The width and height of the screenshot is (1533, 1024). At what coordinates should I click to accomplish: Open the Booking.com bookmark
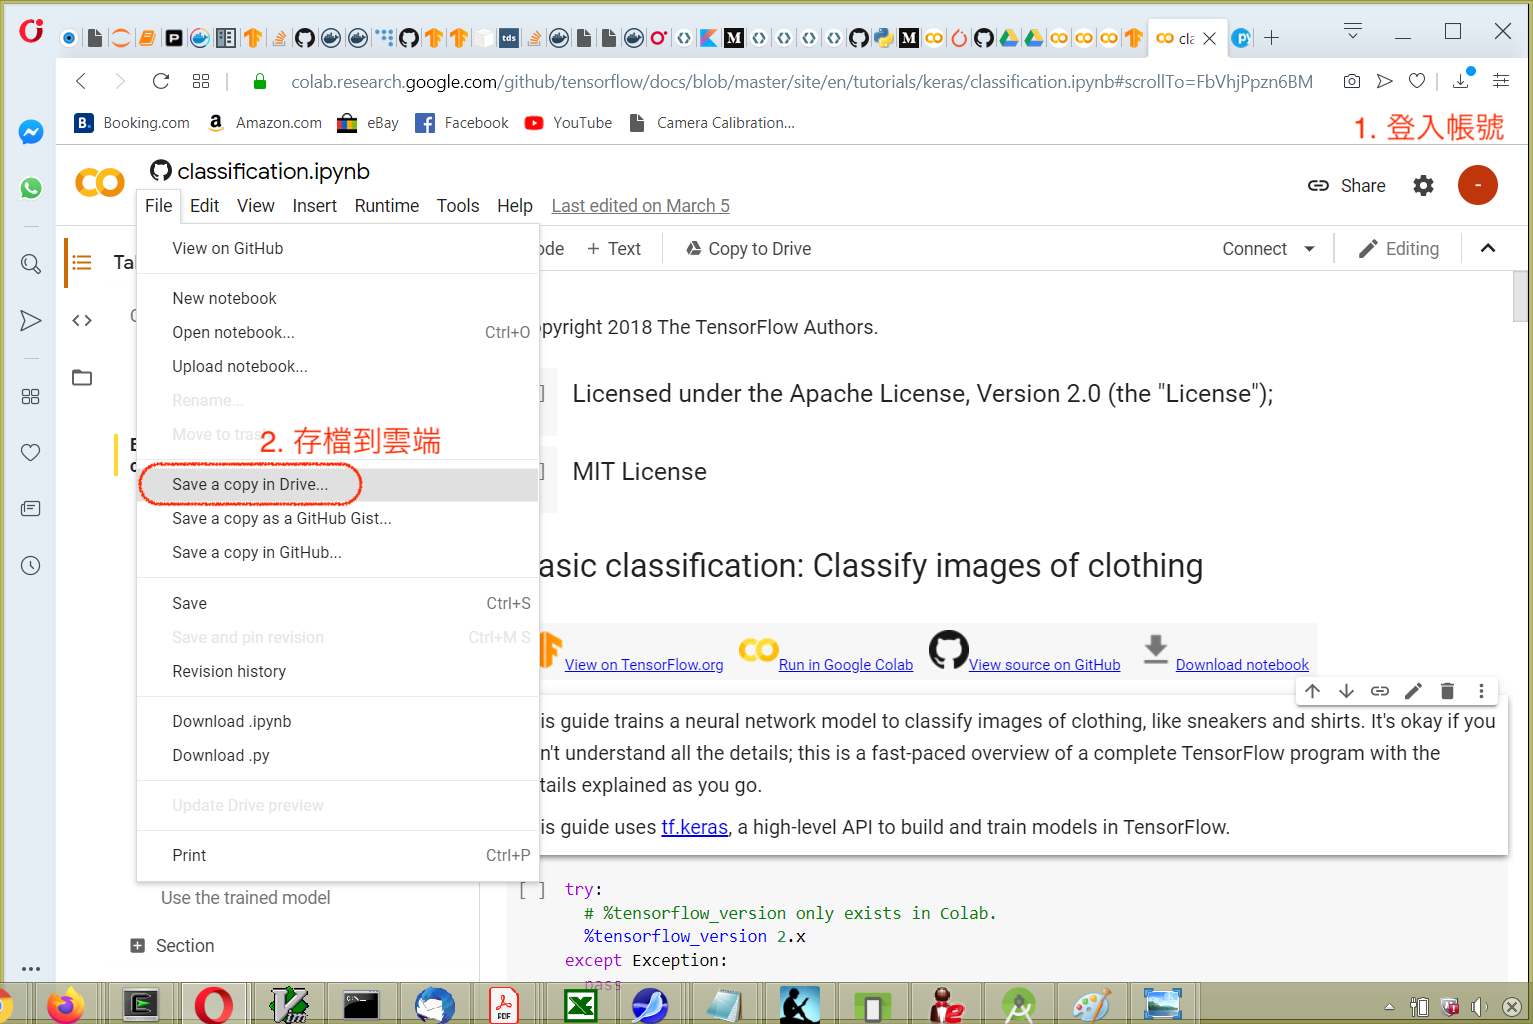pyautogui.click(x=132, y=123)
